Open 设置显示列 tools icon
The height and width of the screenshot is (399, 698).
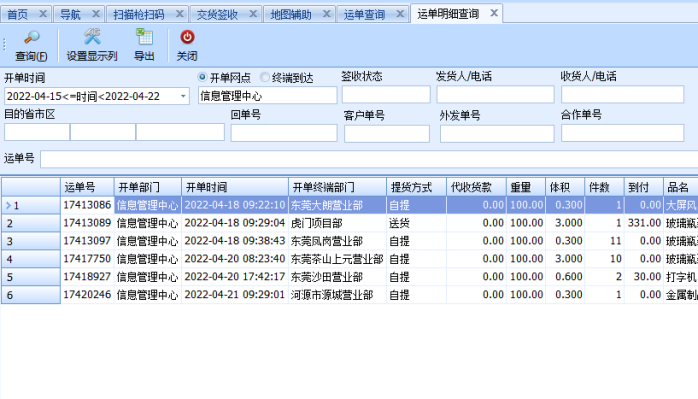(x=92, y=37)
